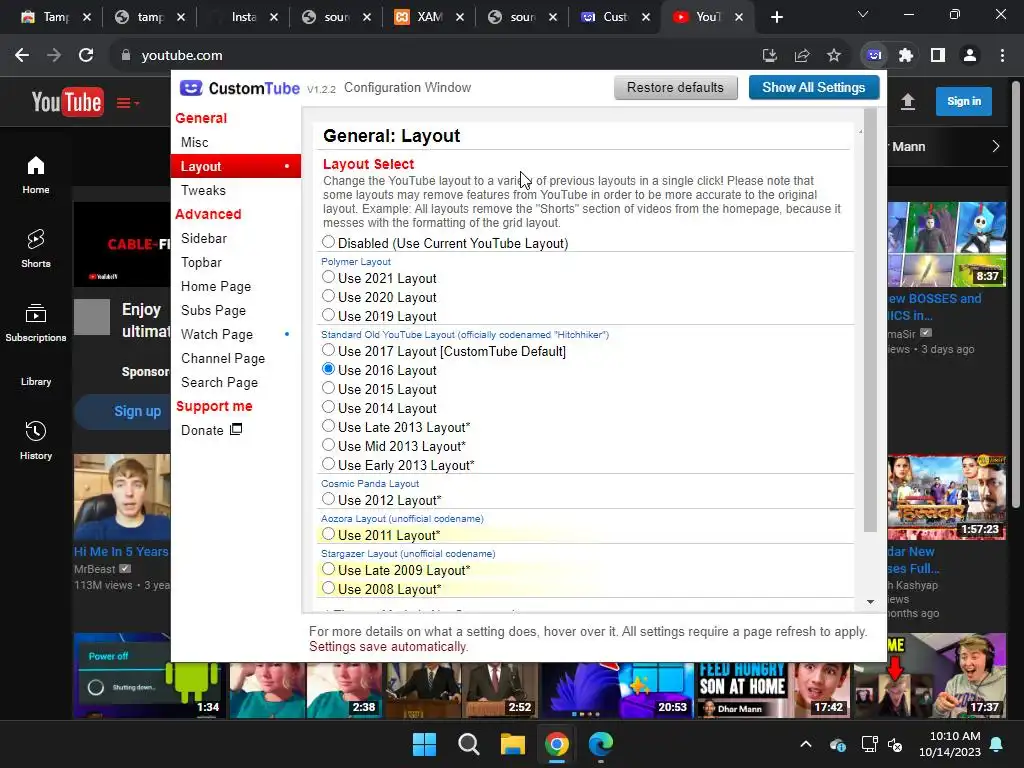This screenshot has width=1024, height=768.
Task: Select Use Late 2013 Layout radio
Action: tap(328, 426)
